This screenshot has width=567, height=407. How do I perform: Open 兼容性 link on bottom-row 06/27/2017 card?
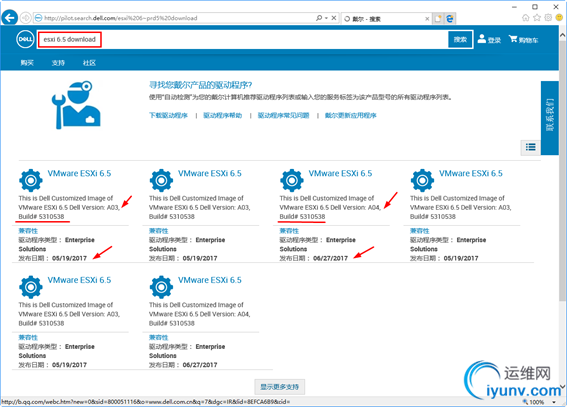click(158, 337)
